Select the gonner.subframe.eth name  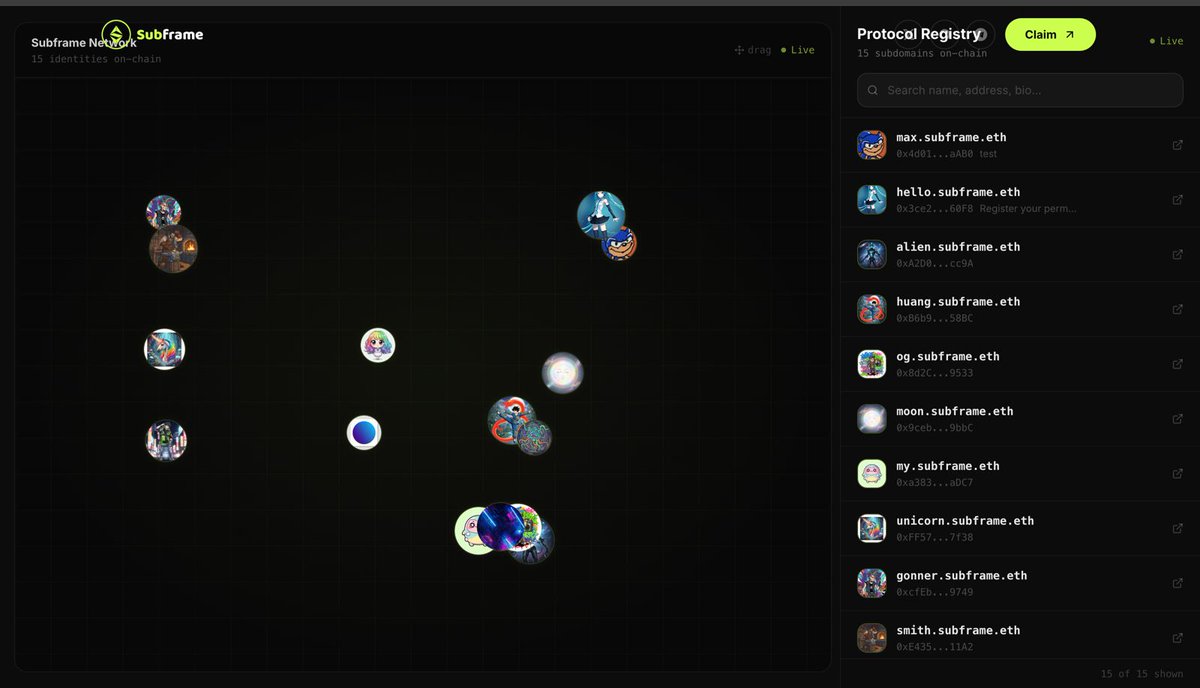click(962, 576)
